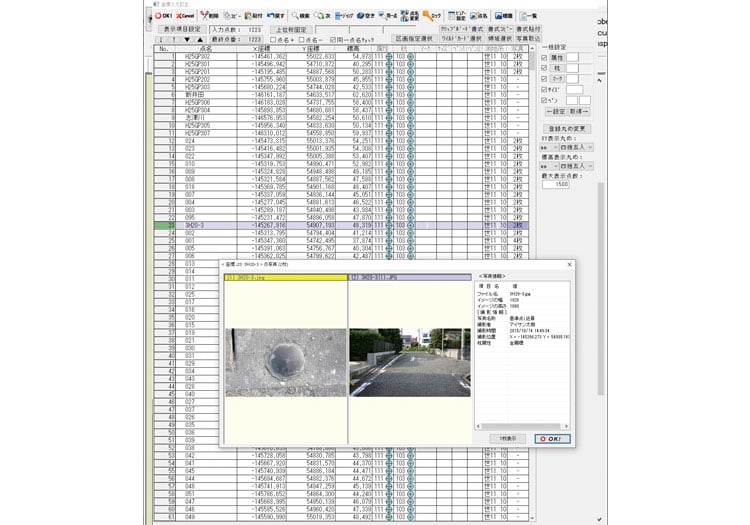Open the XY表示丸め 四捨五入 rounding dropdown
This screenshot has height=525, width=750.
click(x=576, y=147)
